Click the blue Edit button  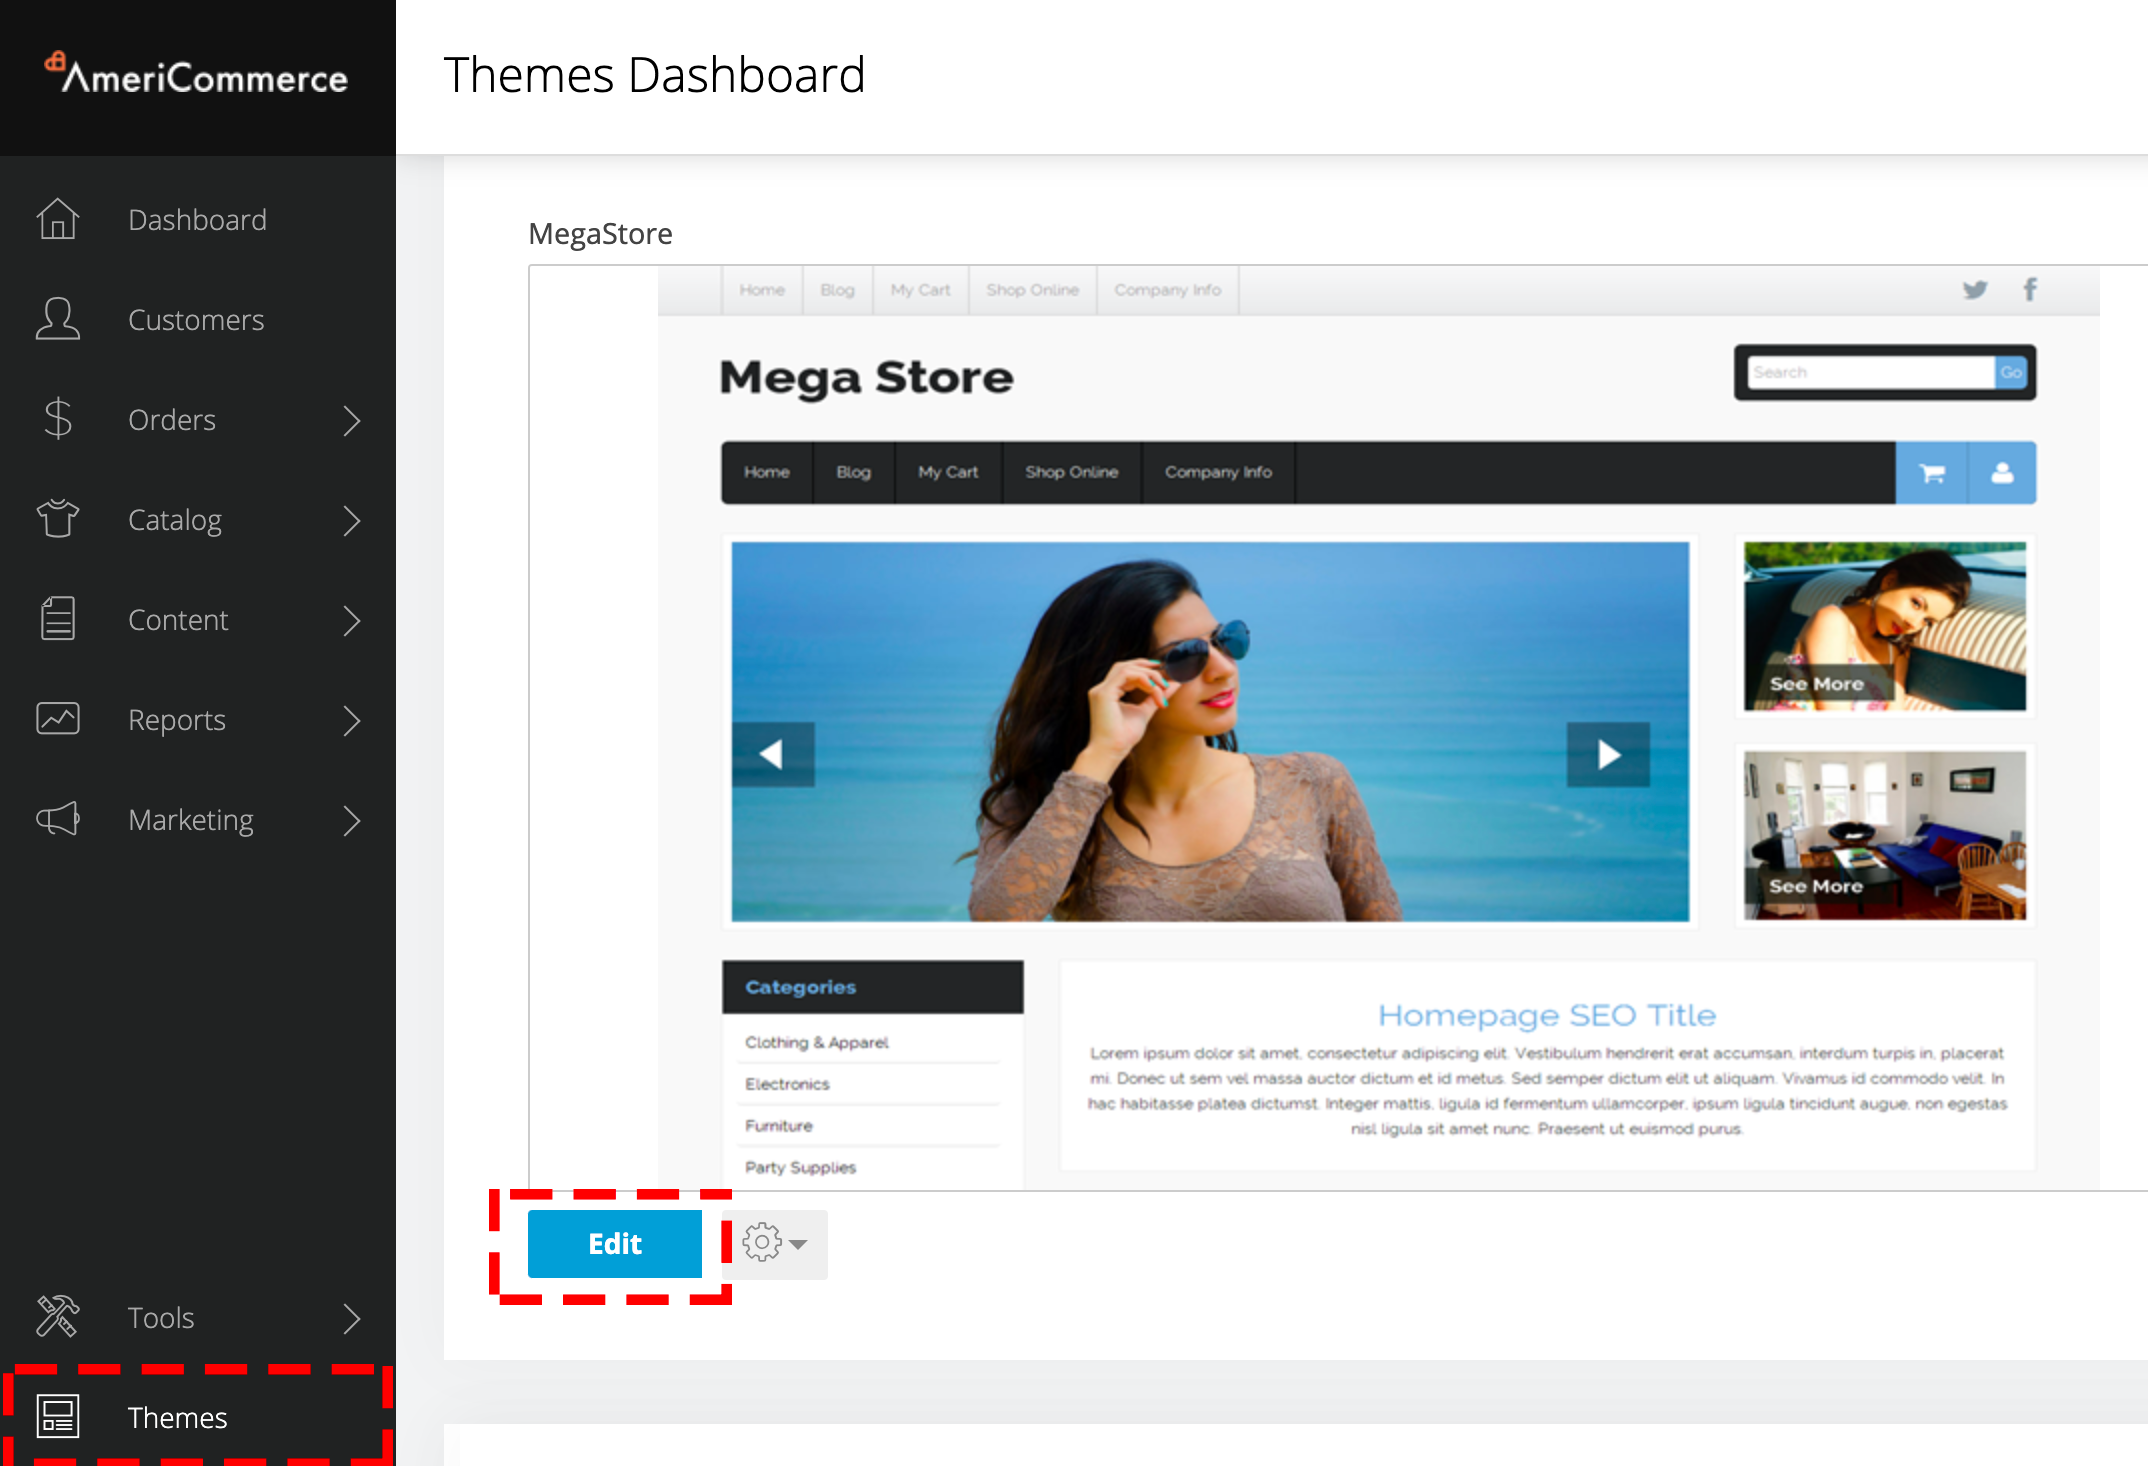point(615,1244)
